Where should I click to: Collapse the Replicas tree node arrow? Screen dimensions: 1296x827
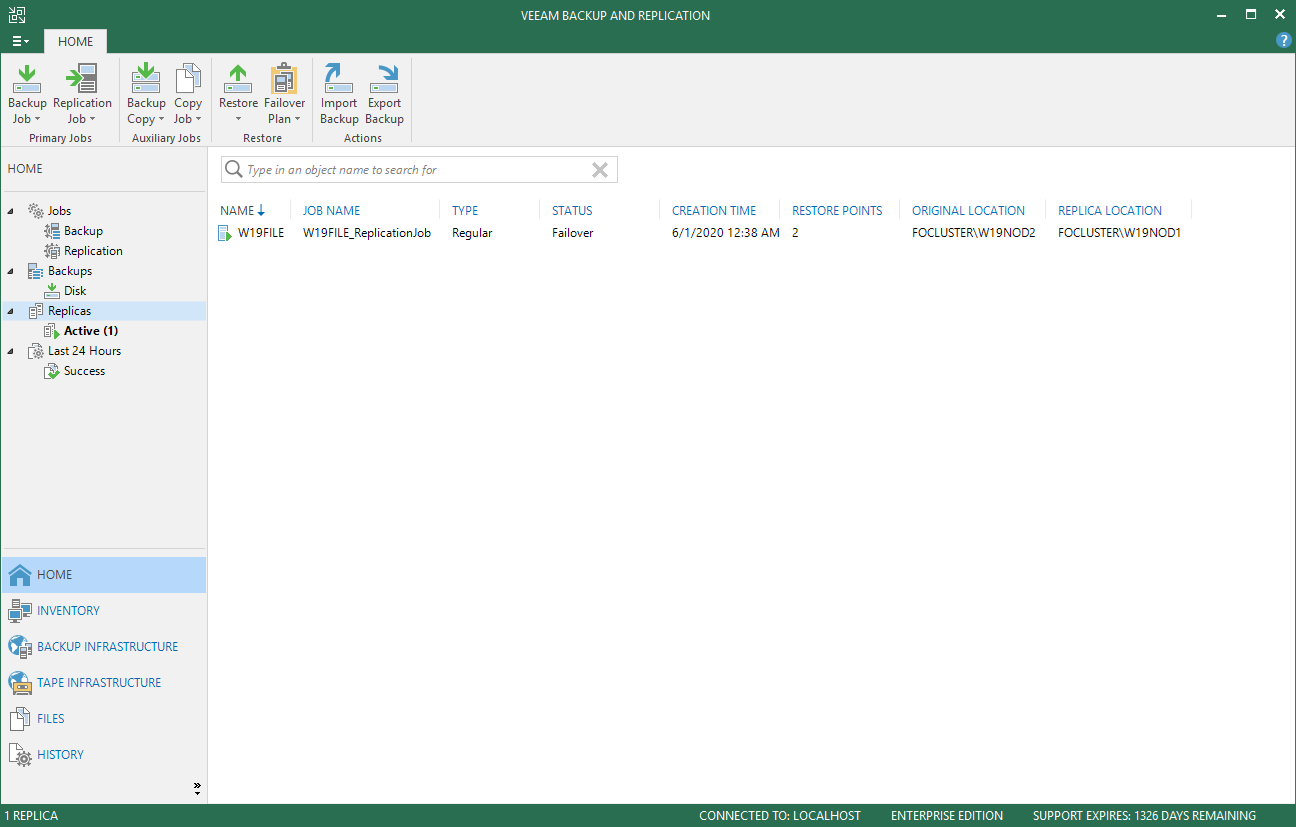(x=11, y=311)
